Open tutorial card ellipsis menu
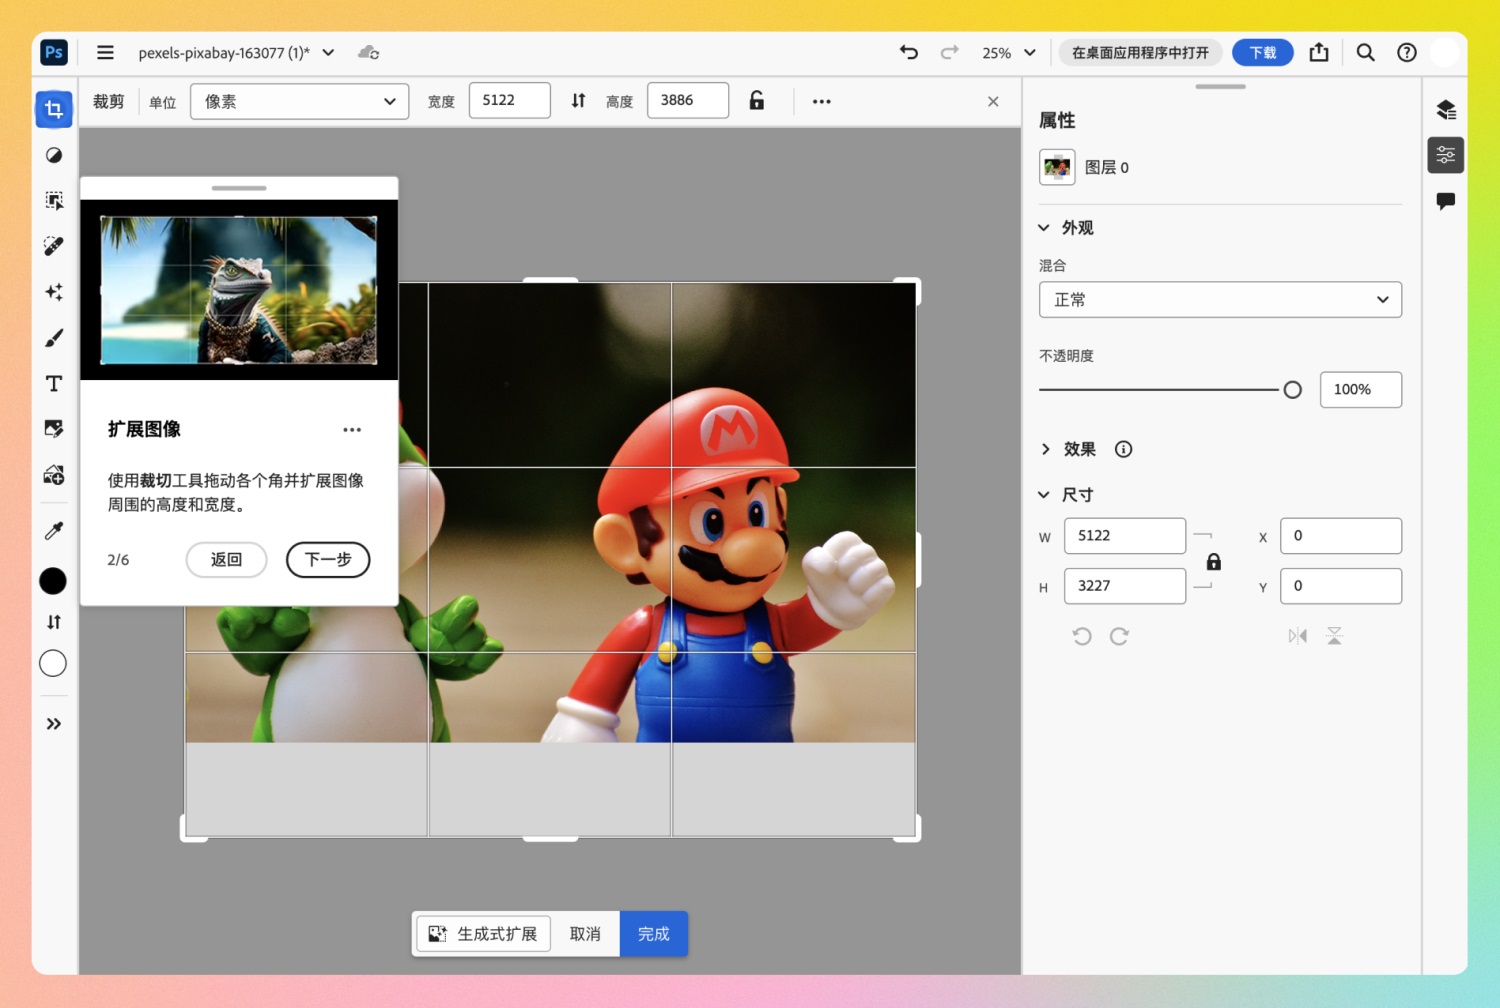Viewport: 1500px width, 1008px height. coord(352,430)
